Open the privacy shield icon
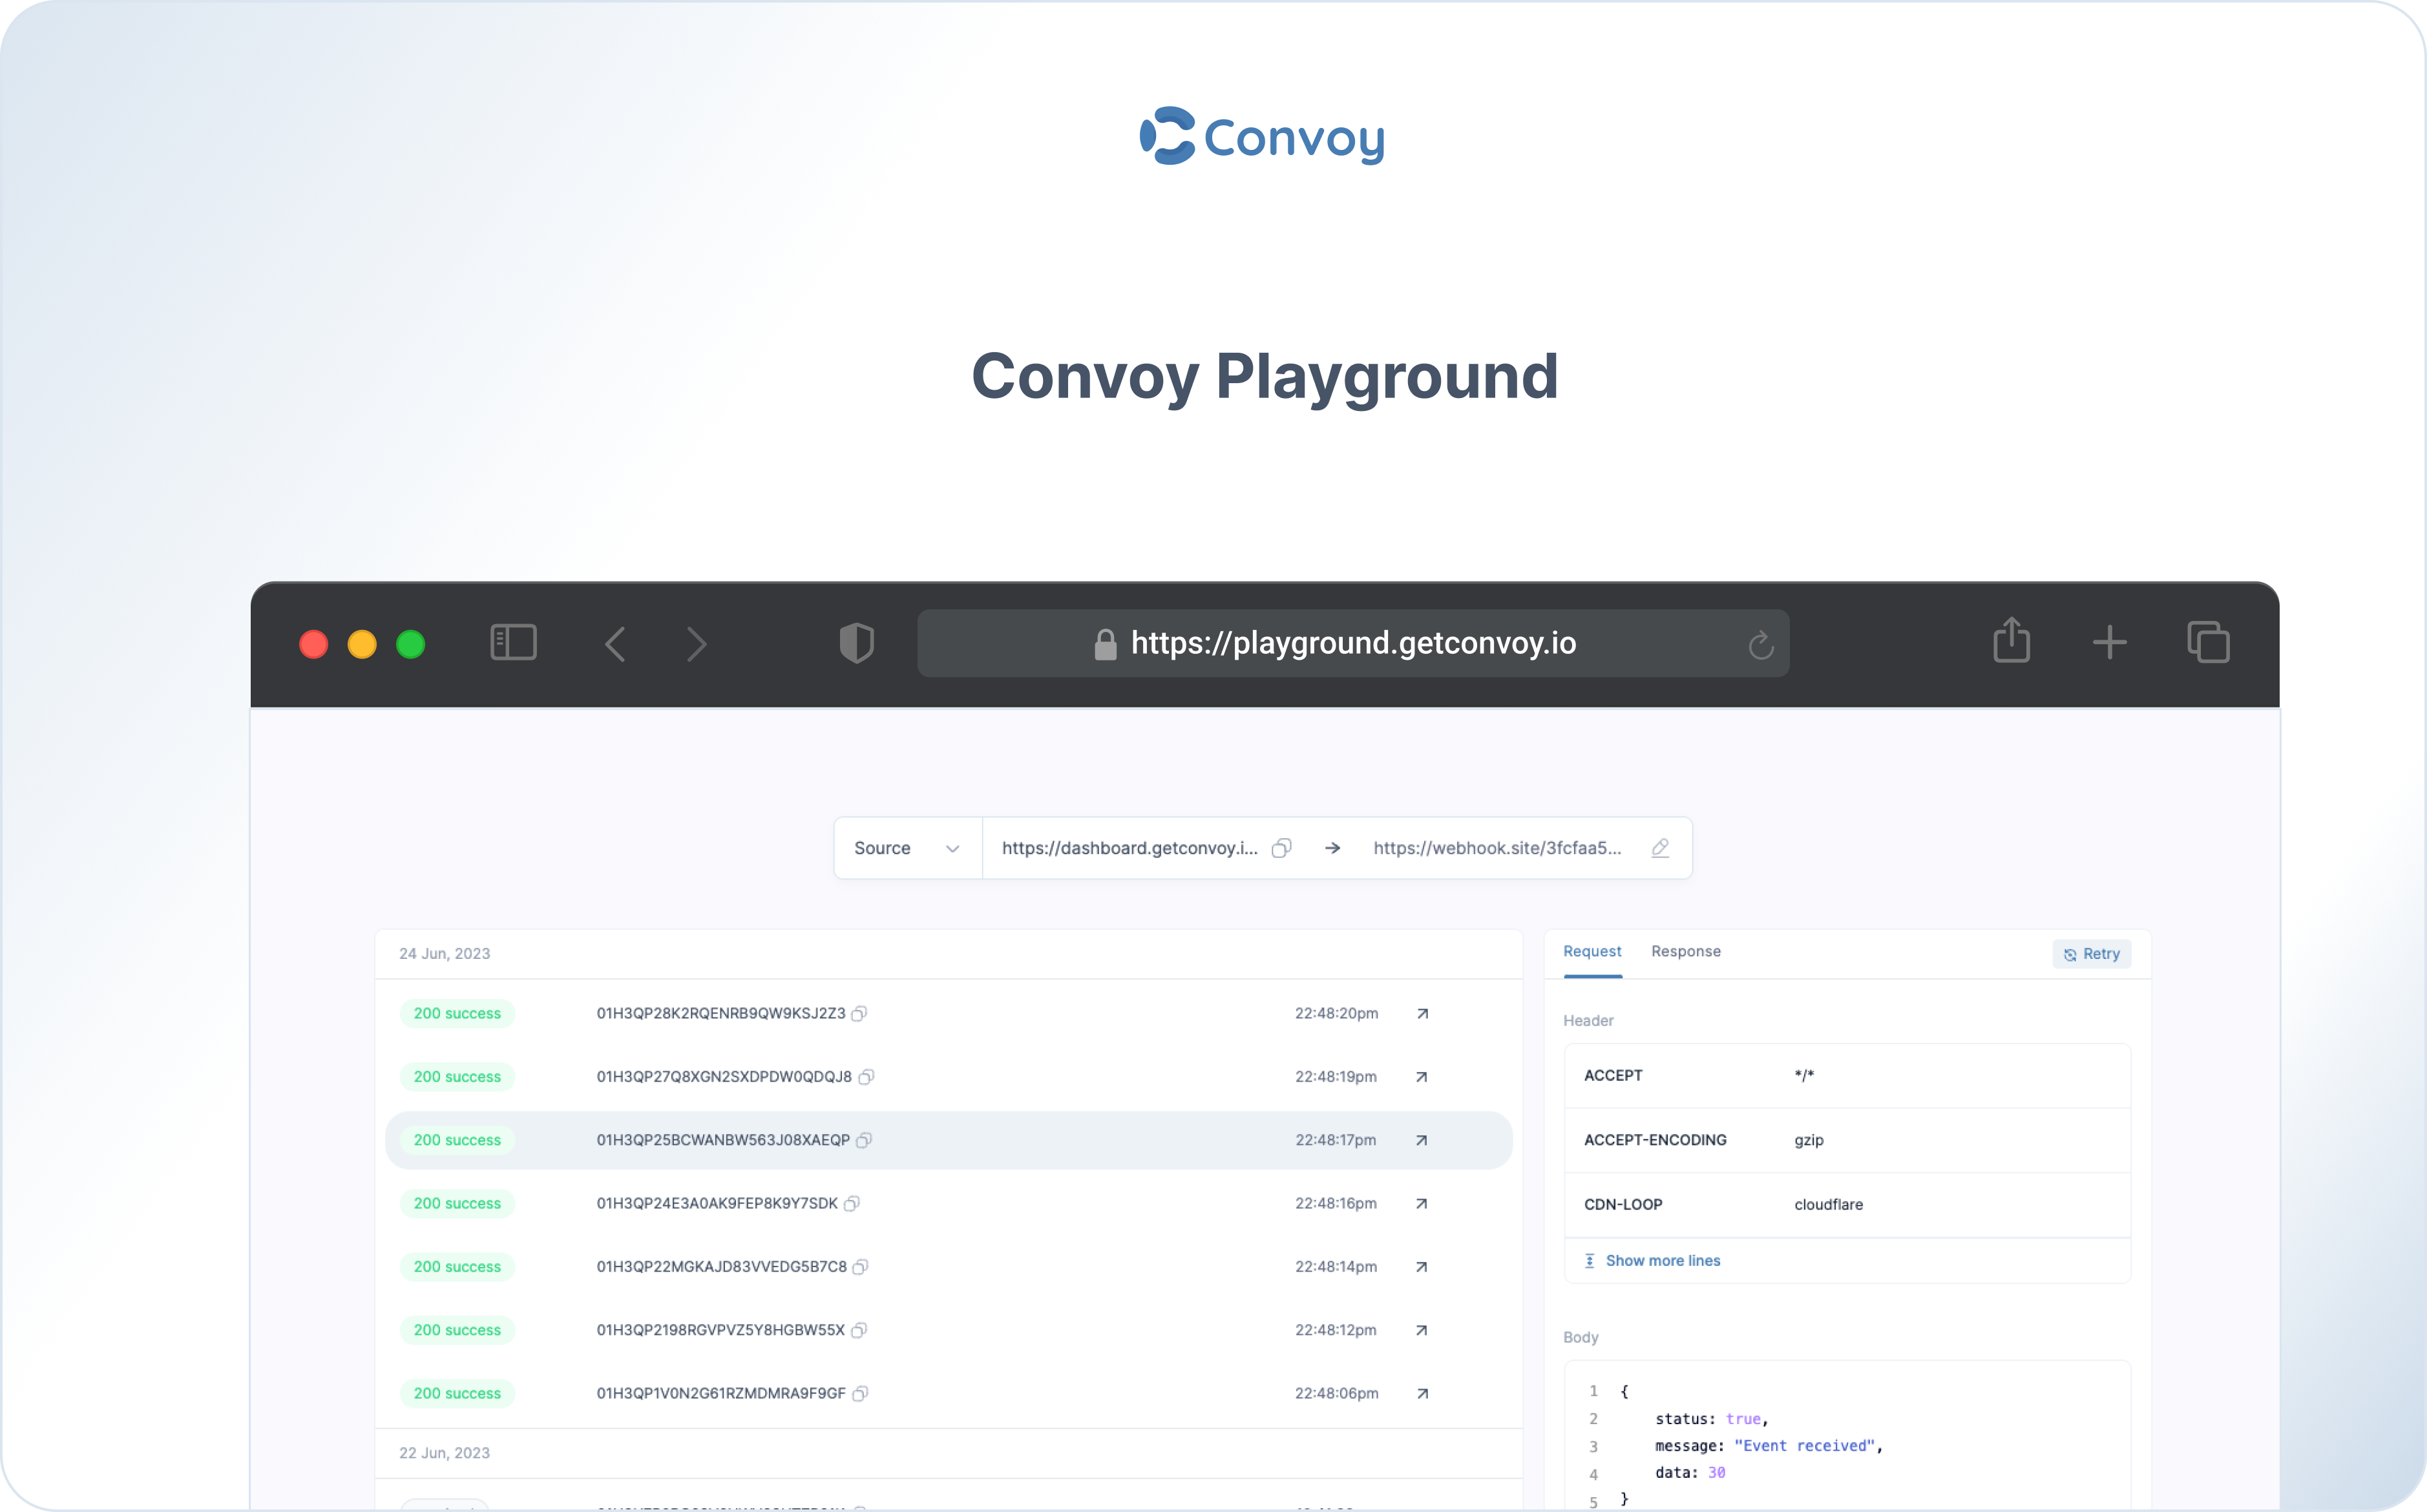2427x1512 pixels. click(x=857, y=643)
